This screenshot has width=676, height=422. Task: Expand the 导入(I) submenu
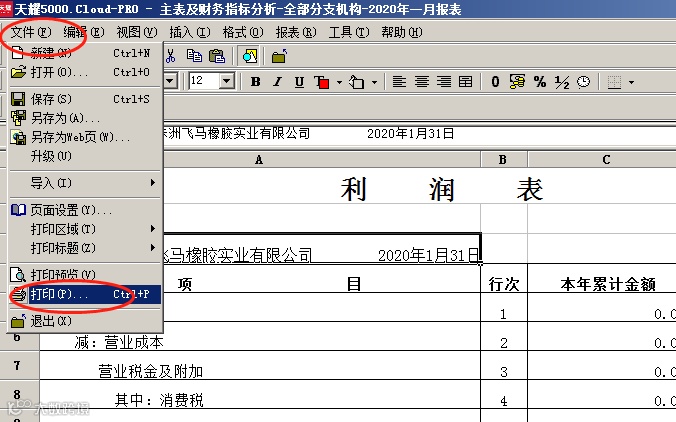[x=85, y=183]
